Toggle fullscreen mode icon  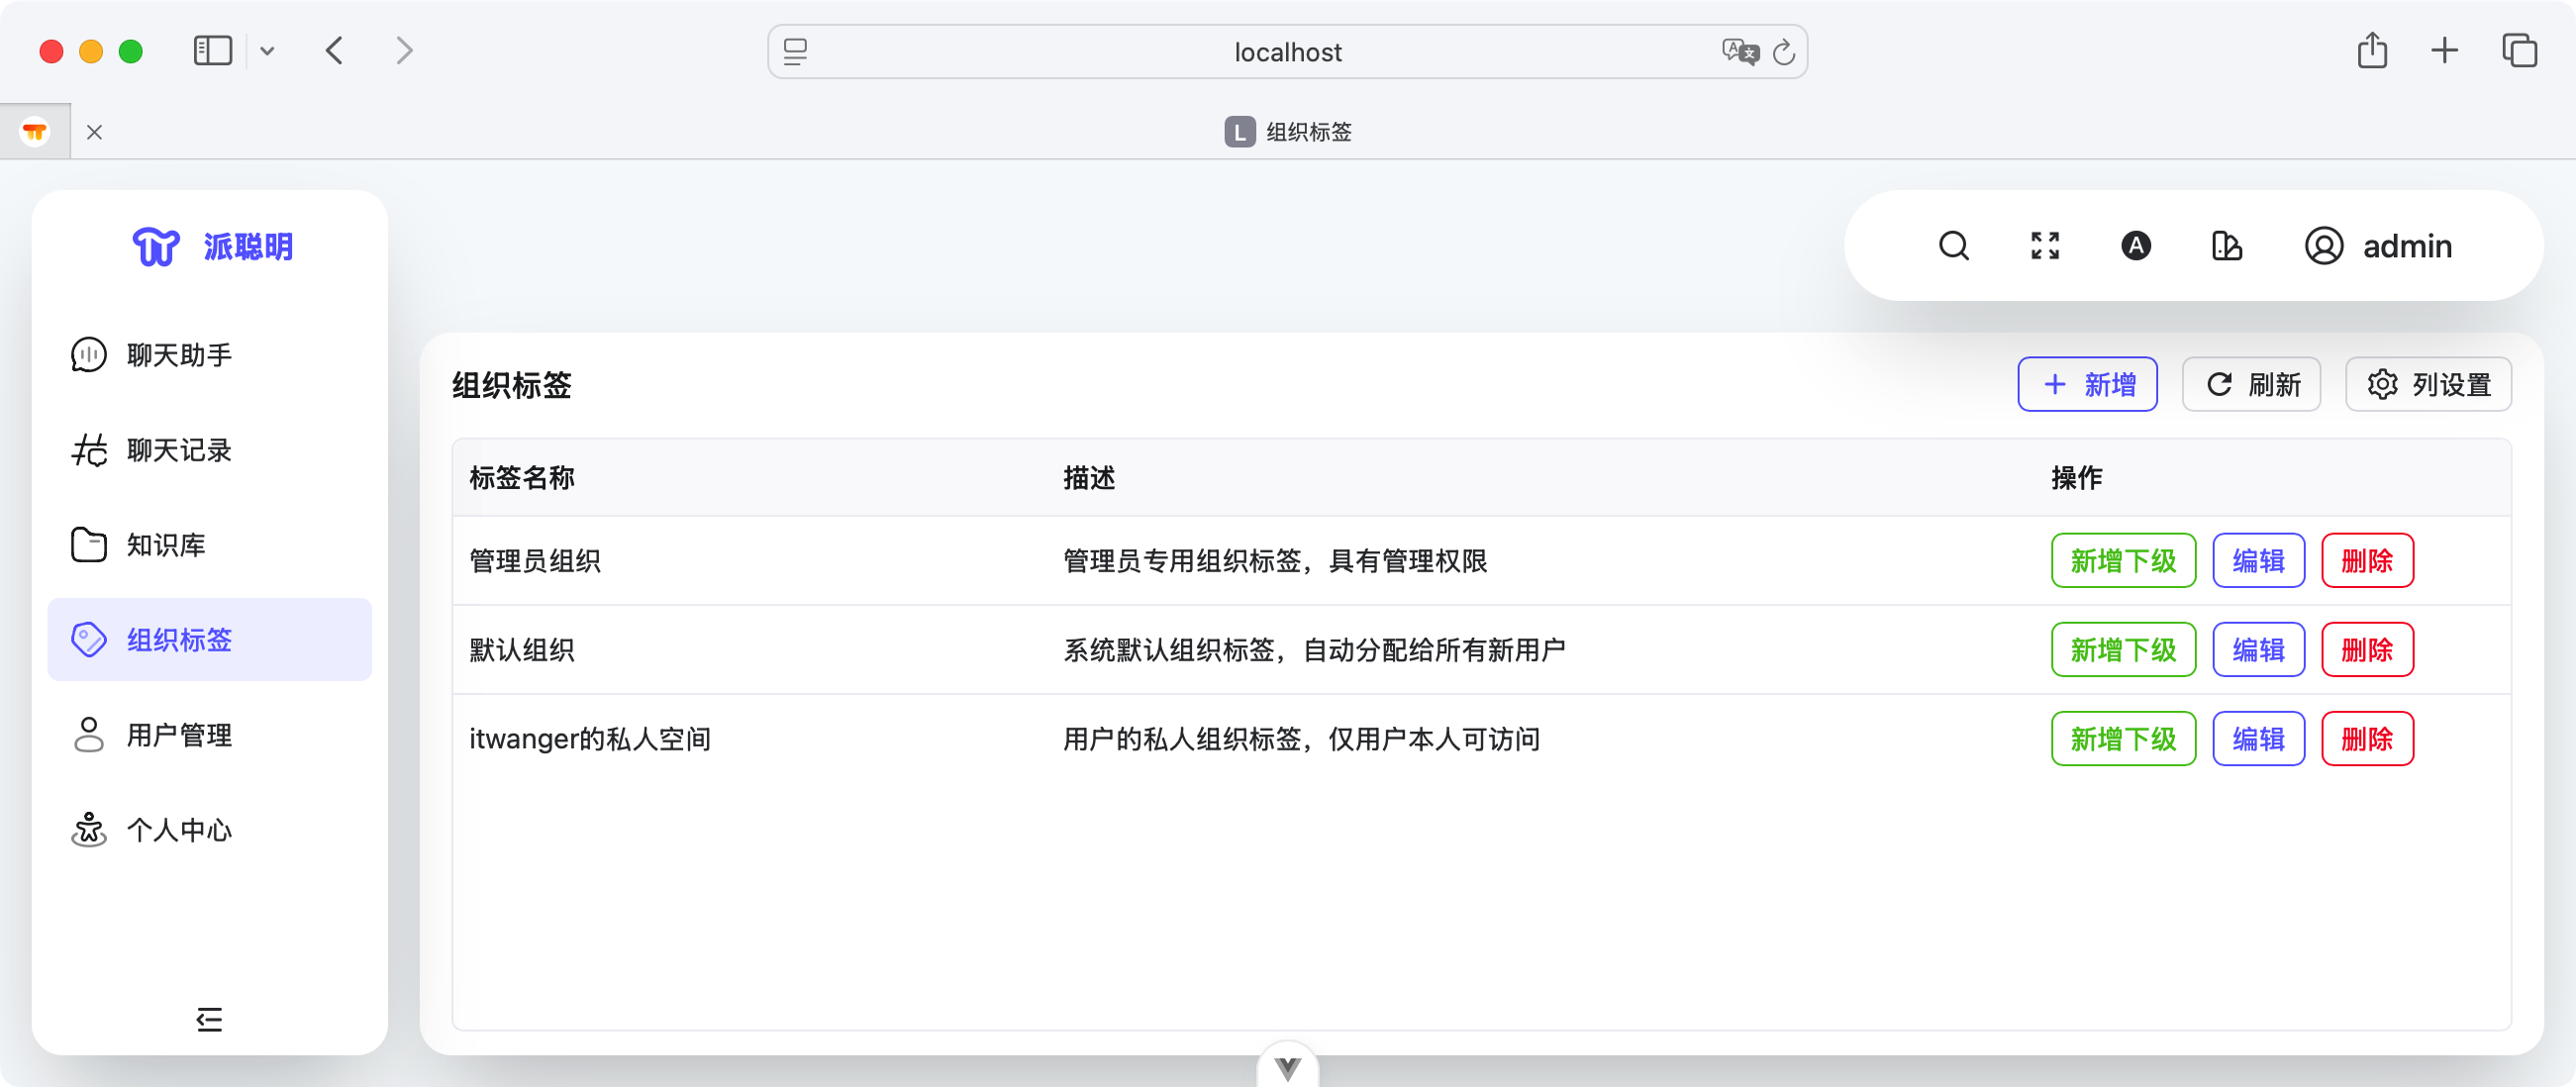coord(2045,246)
